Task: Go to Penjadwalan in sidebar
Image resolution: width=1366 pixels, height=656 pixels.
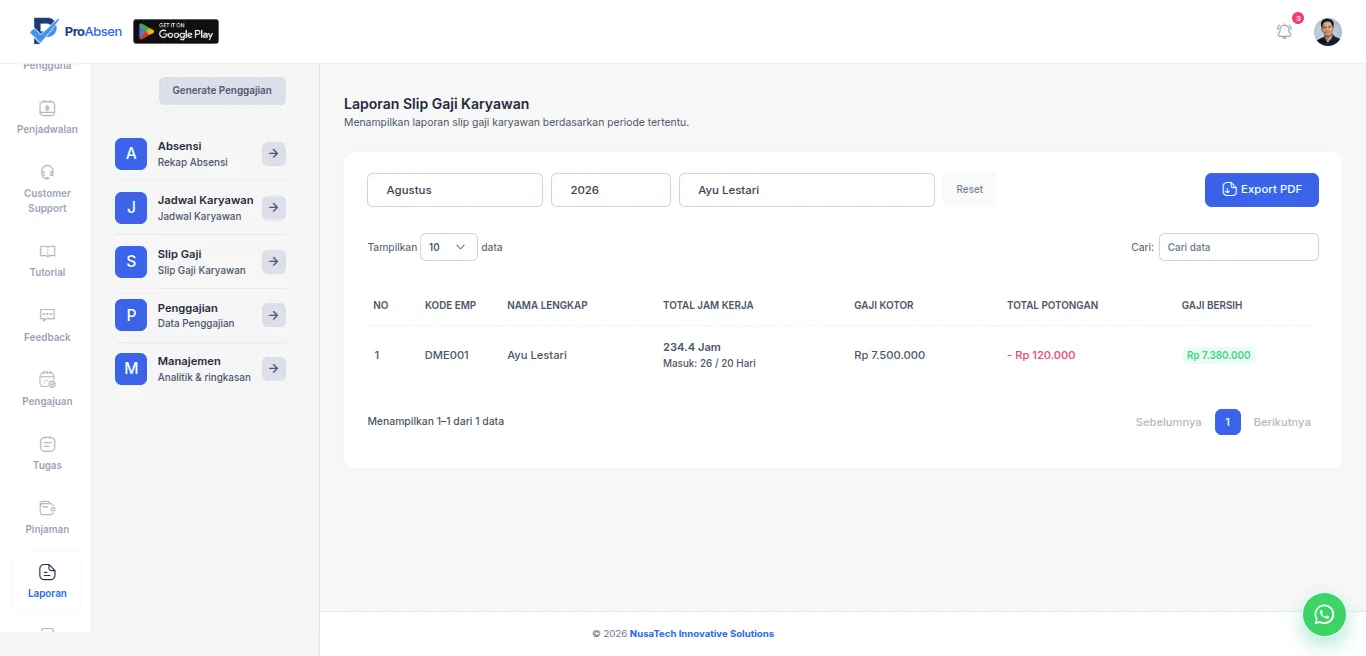Action: [x=47, y=117]
